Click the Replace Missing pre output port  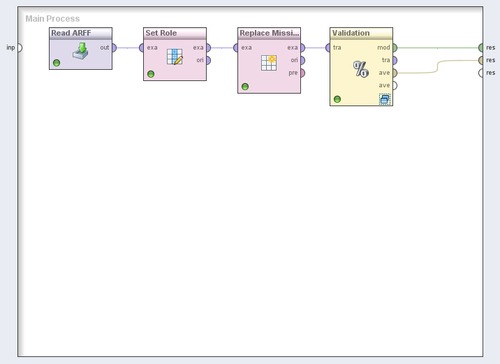coord(302,73)
